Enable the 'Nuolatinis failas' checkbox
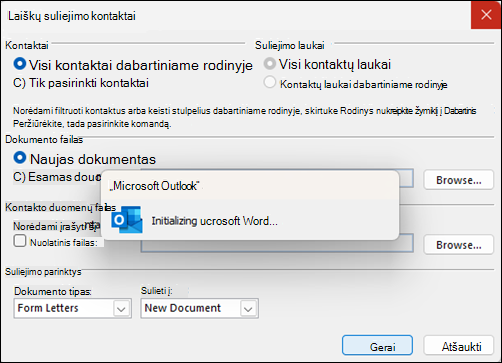Viewport: 502px width, 363px height. 20,241
